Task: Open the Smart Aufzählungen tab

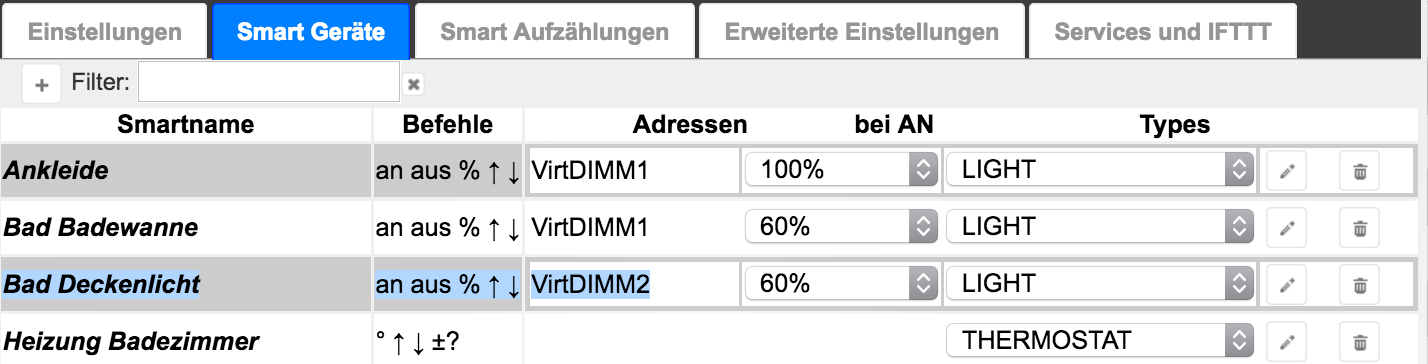Action: [x=555, y=32]
